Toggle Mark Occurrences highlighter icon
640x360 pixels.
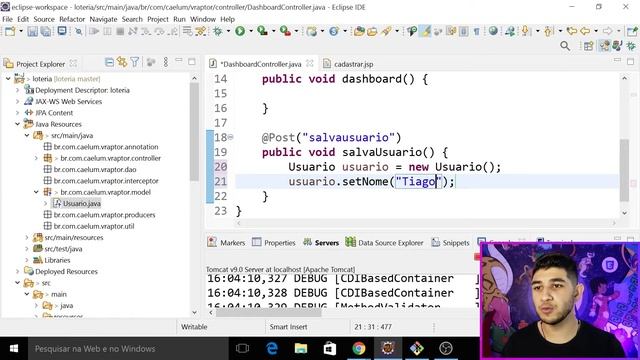tap(425, 31)
